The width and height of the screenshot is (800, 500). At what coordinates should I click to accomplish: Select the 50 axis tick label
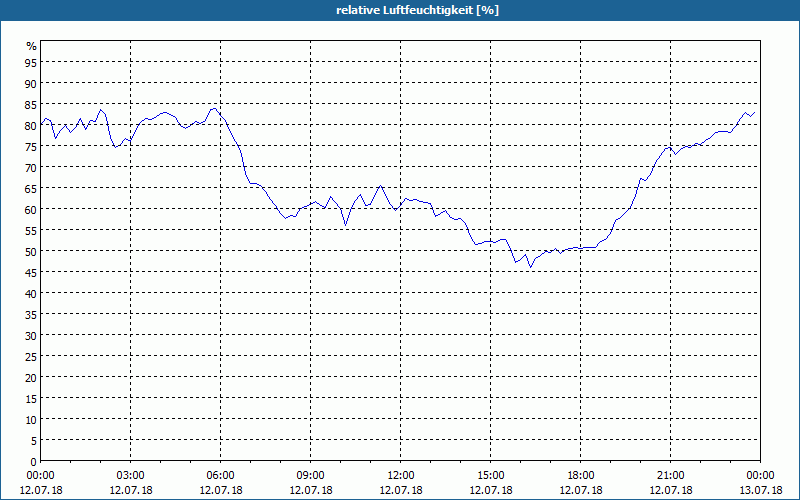tap(31, 251)
